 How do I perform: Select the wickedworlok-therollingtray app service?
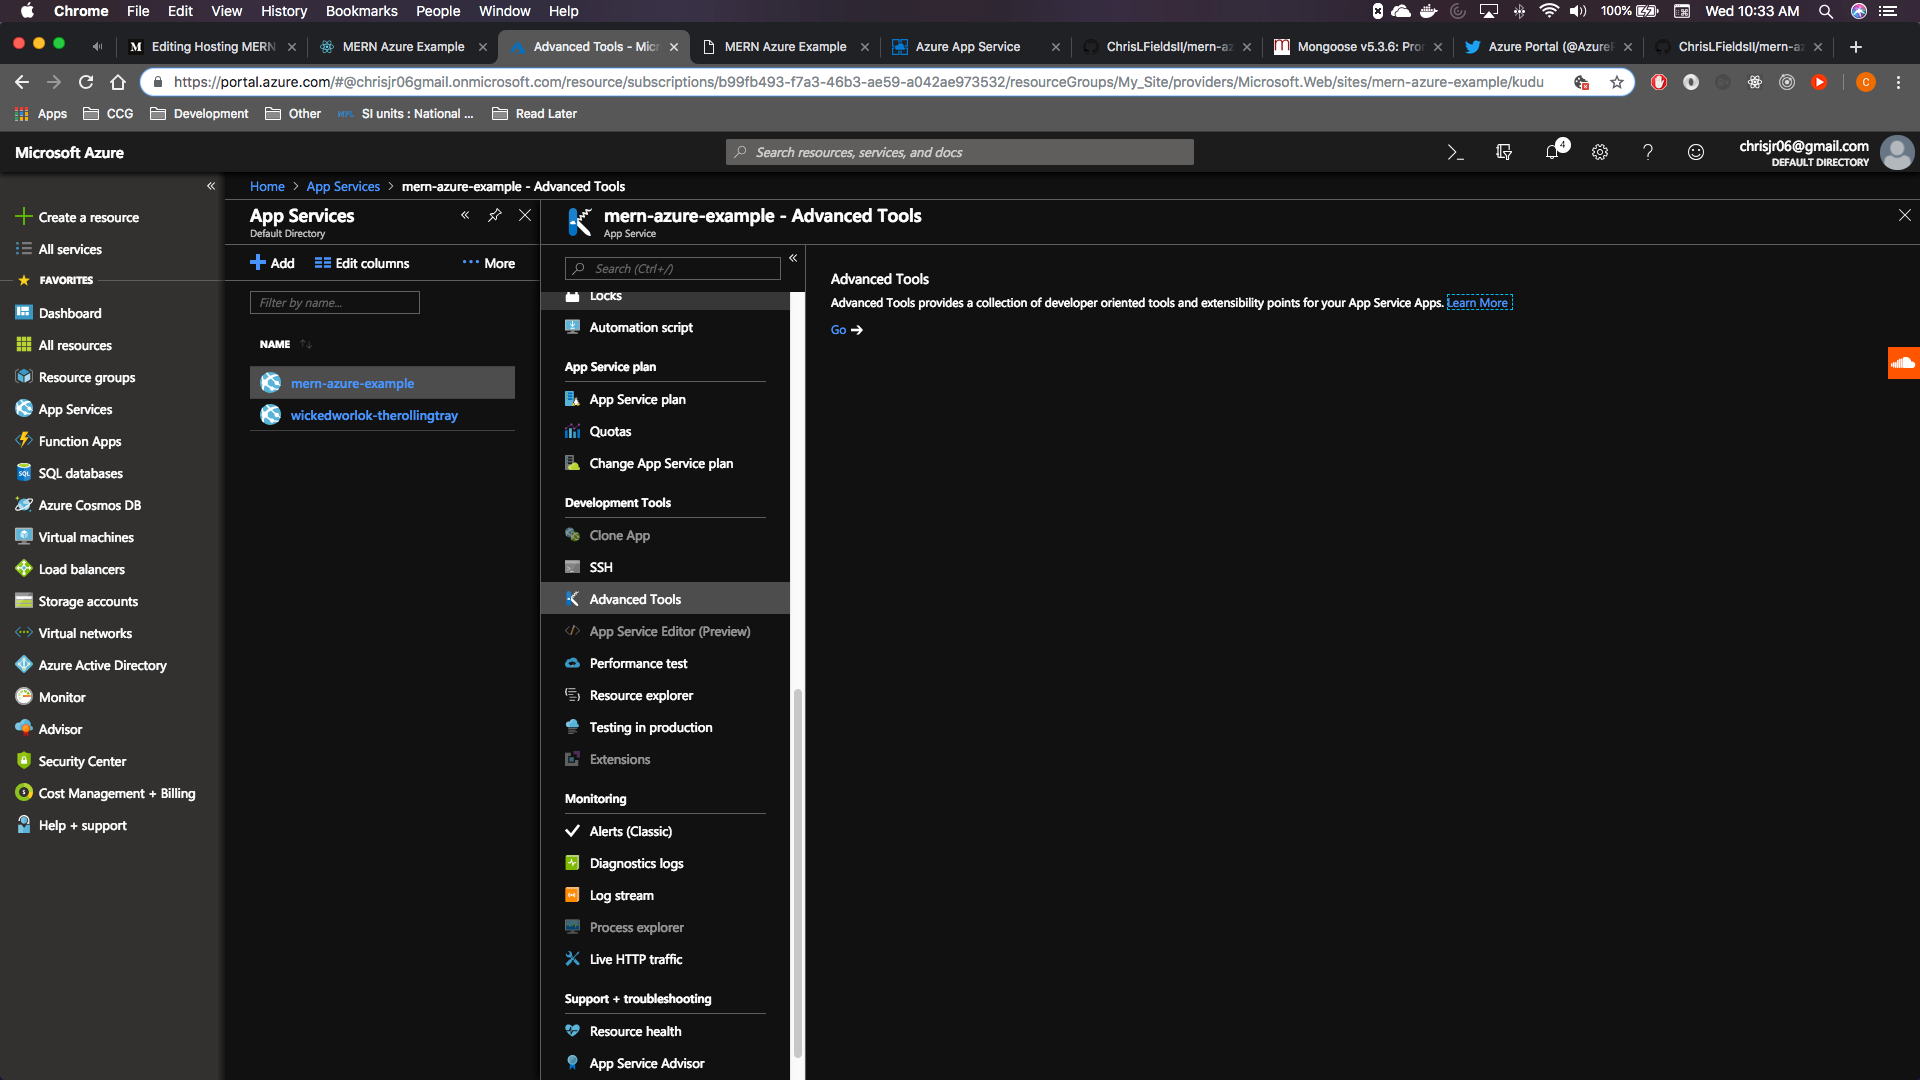(373, 415)
